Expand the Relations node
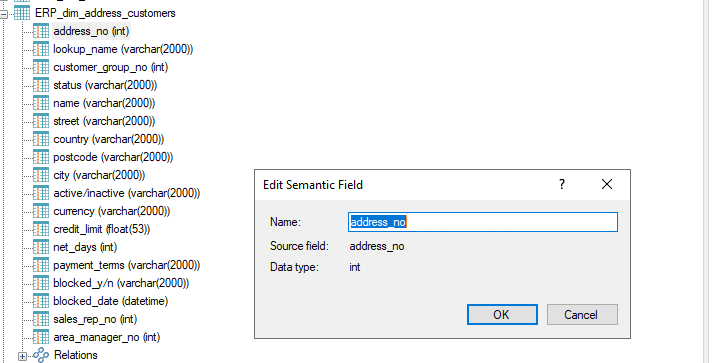The image size is (722, 363). [x=22, y=356]
